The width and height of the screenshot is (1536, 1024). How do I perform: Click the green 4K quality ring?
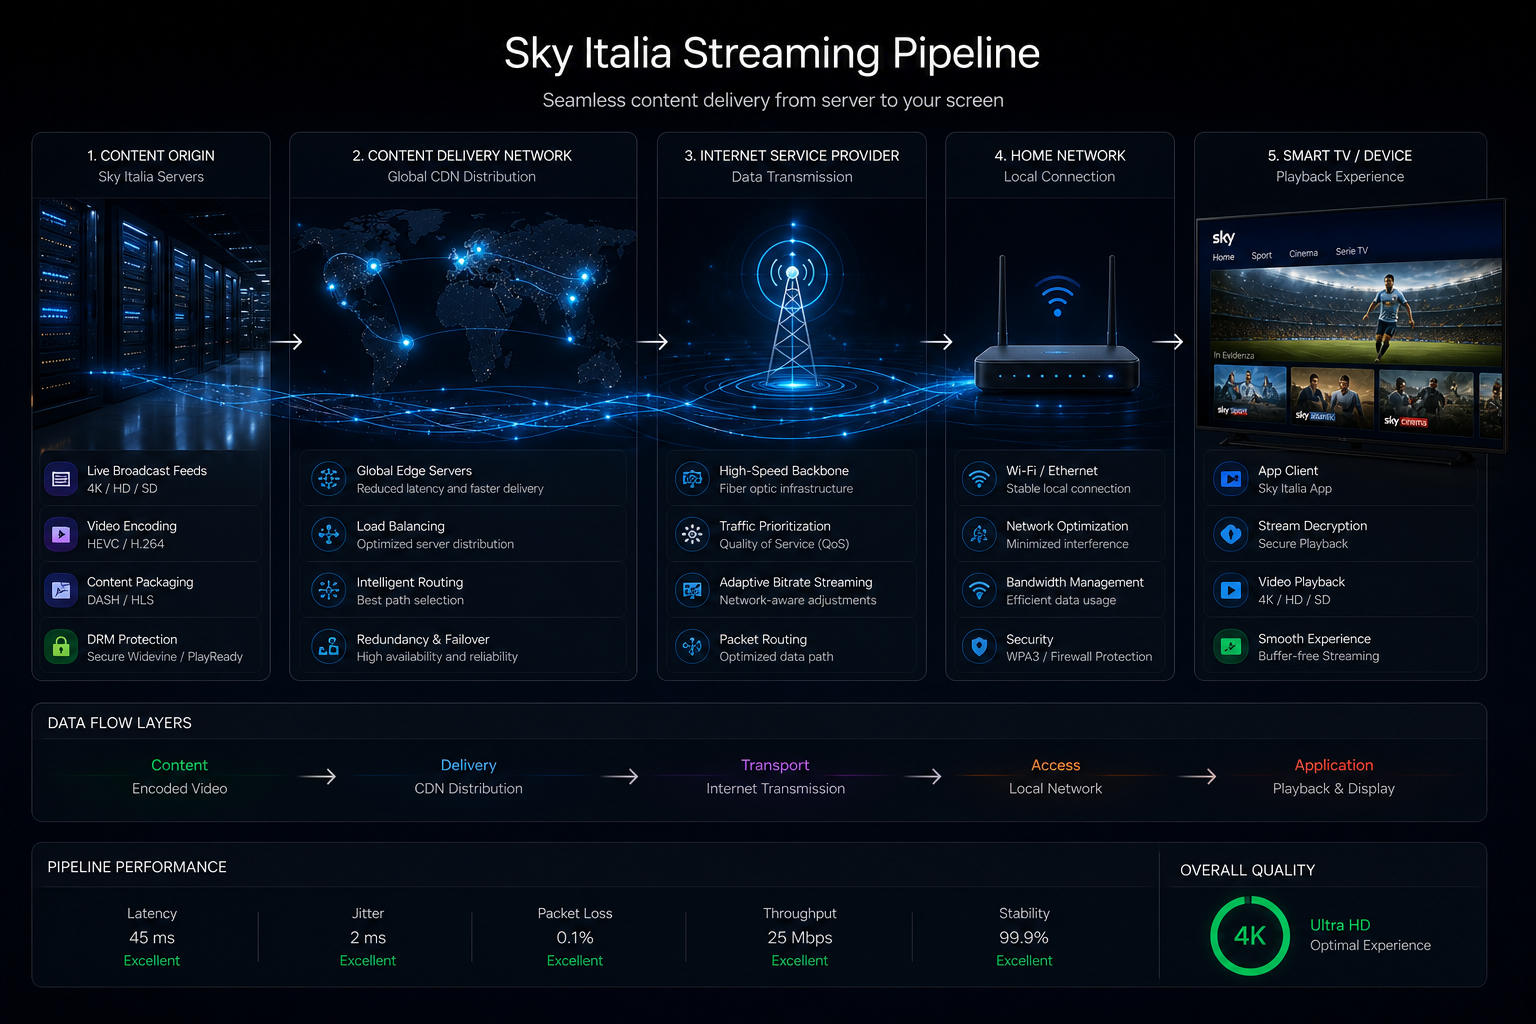click(x=1250, y=936)
